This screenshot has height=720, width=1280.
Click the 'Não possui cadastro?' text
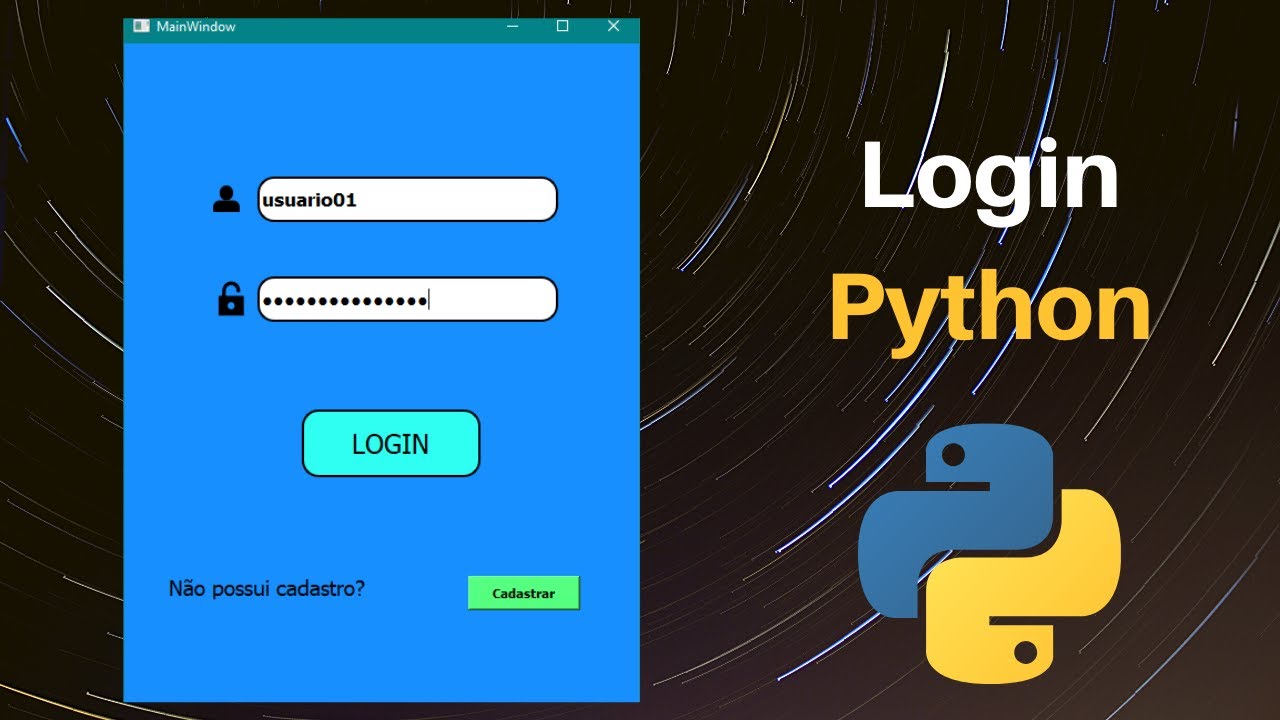tap(267, 588)
